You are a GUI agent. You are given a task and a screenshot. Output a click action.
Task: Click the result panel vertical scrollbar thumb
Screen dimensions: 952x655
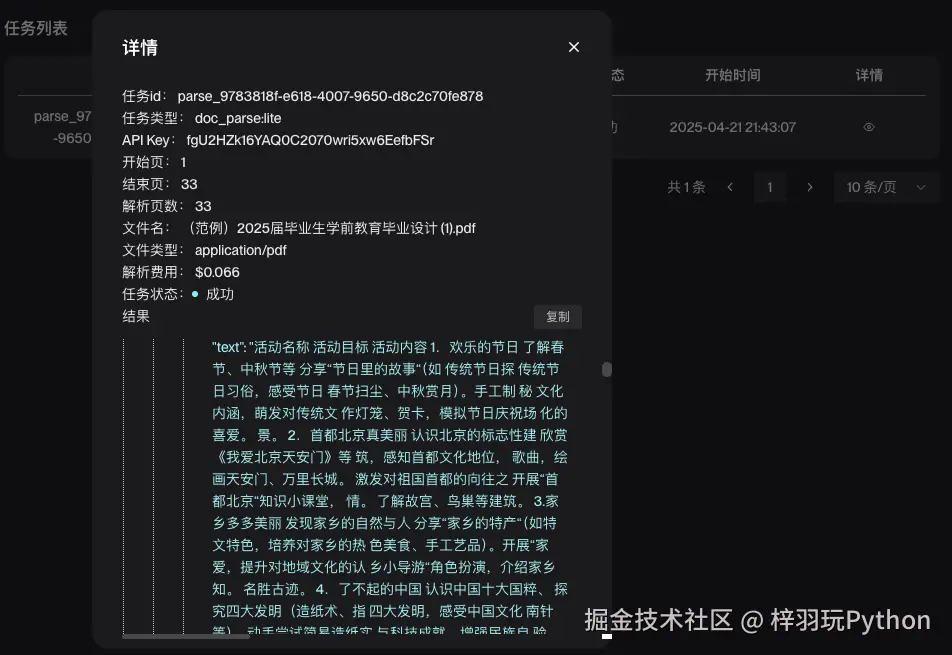[x=606, y=369]
